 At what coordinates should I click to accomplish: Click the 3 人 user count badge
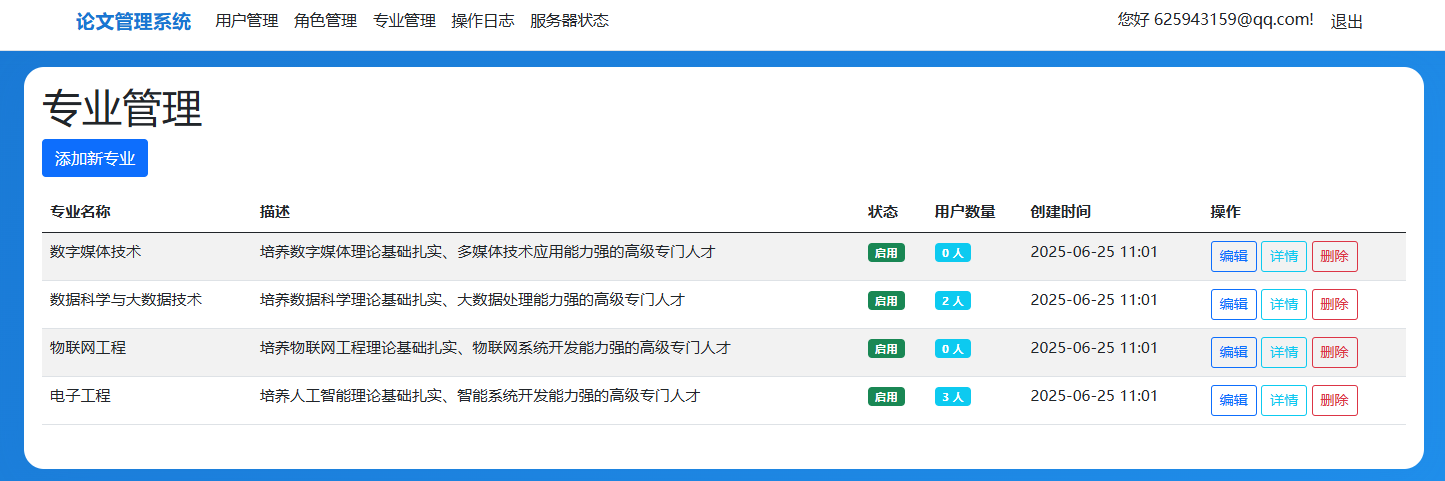(x=953, y=397)
